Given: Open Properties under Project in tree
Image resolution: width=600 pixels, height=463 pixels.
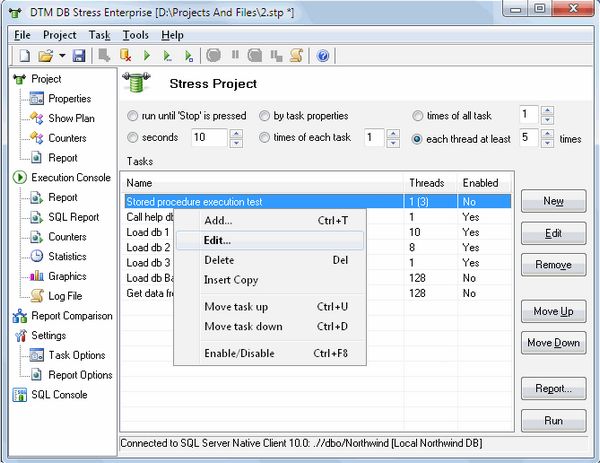Looking at the screenshot, I should point(70,99).
